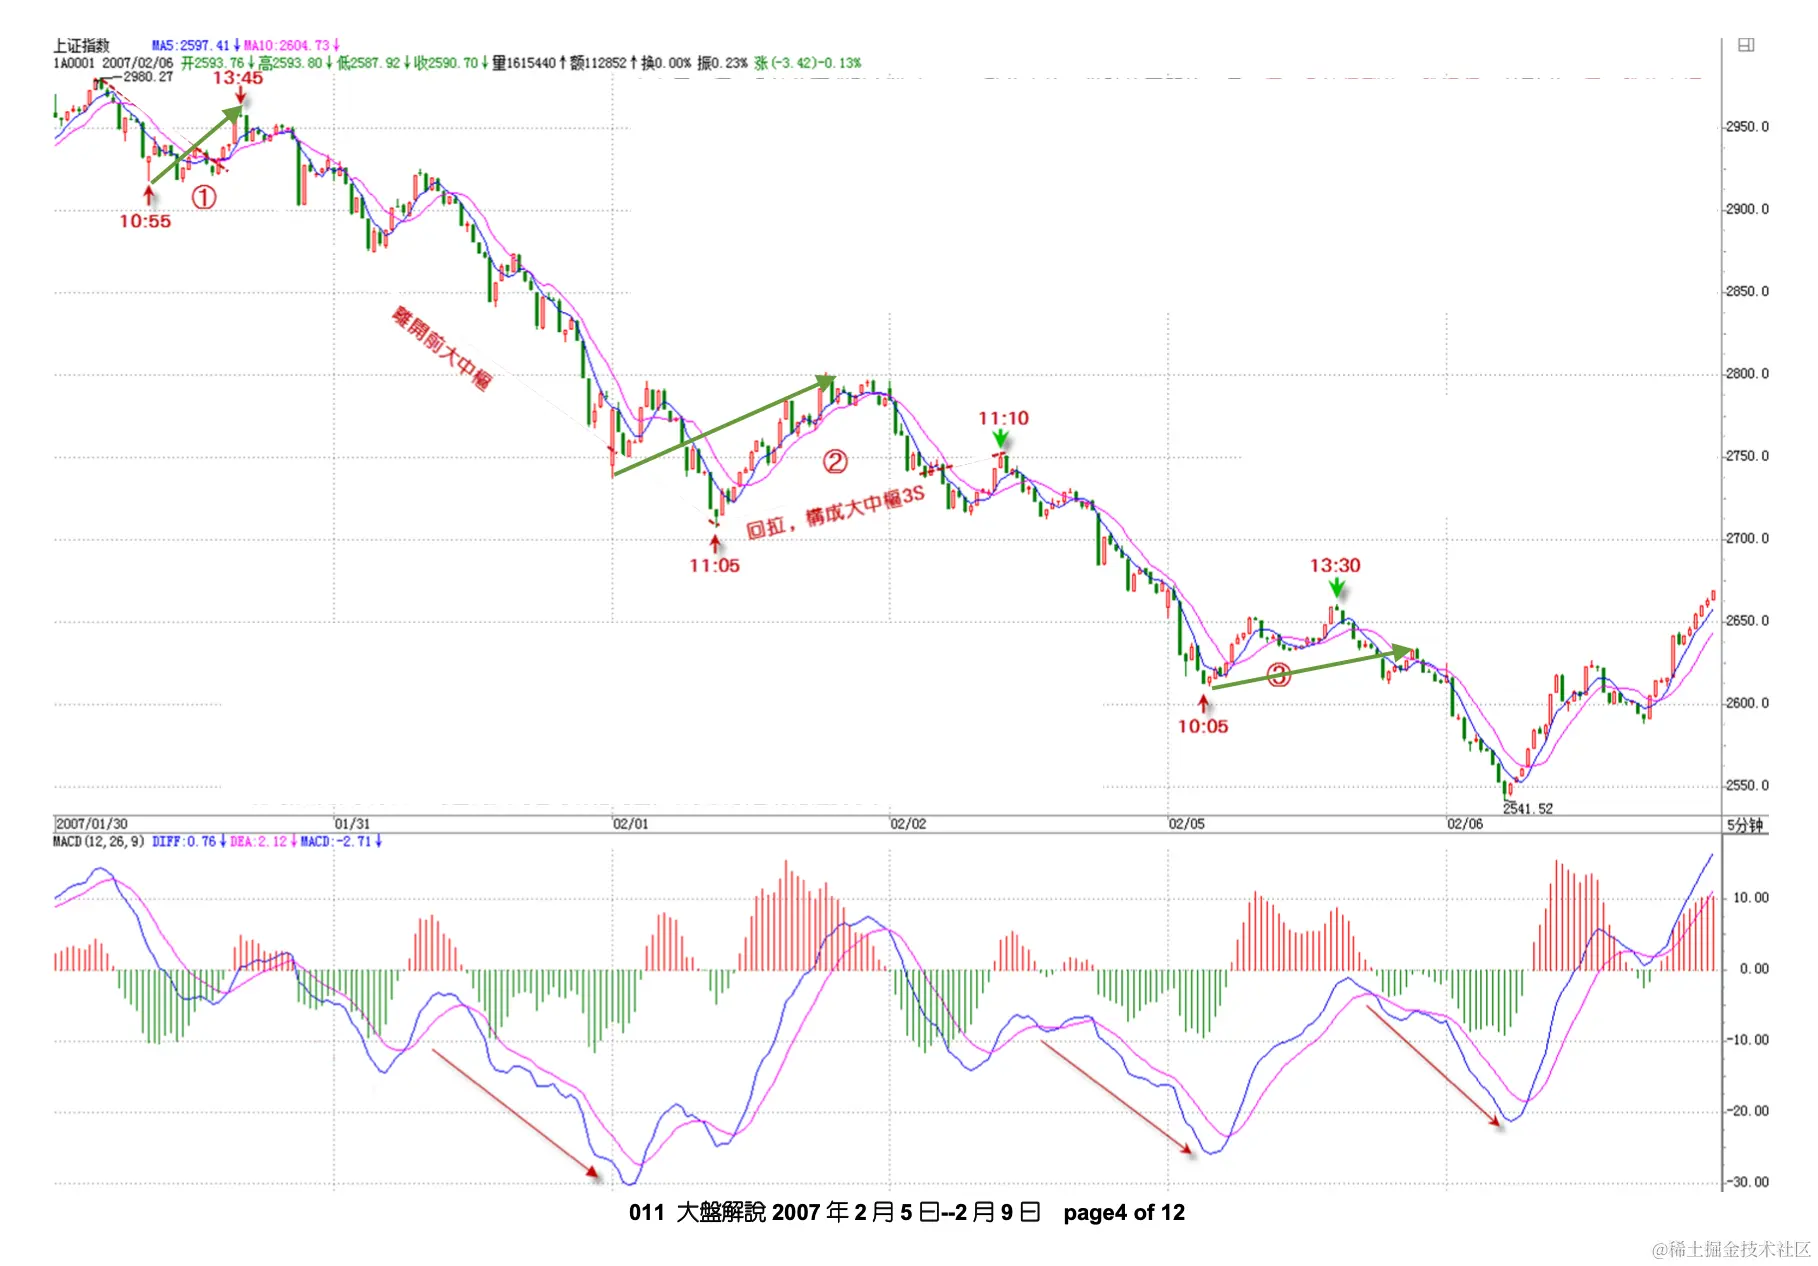Click the 10.00 MACD axis label
Viewport: 1818px width, 1266px height.
click(x=1751, y=898)
